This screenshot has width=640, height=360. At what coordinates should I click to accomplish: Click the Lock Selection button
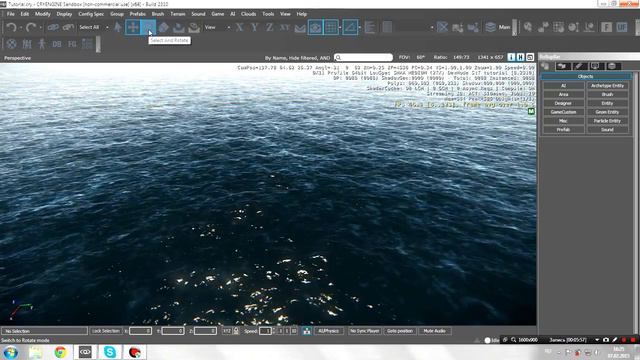pyautogui.click(x=106, y=331)
